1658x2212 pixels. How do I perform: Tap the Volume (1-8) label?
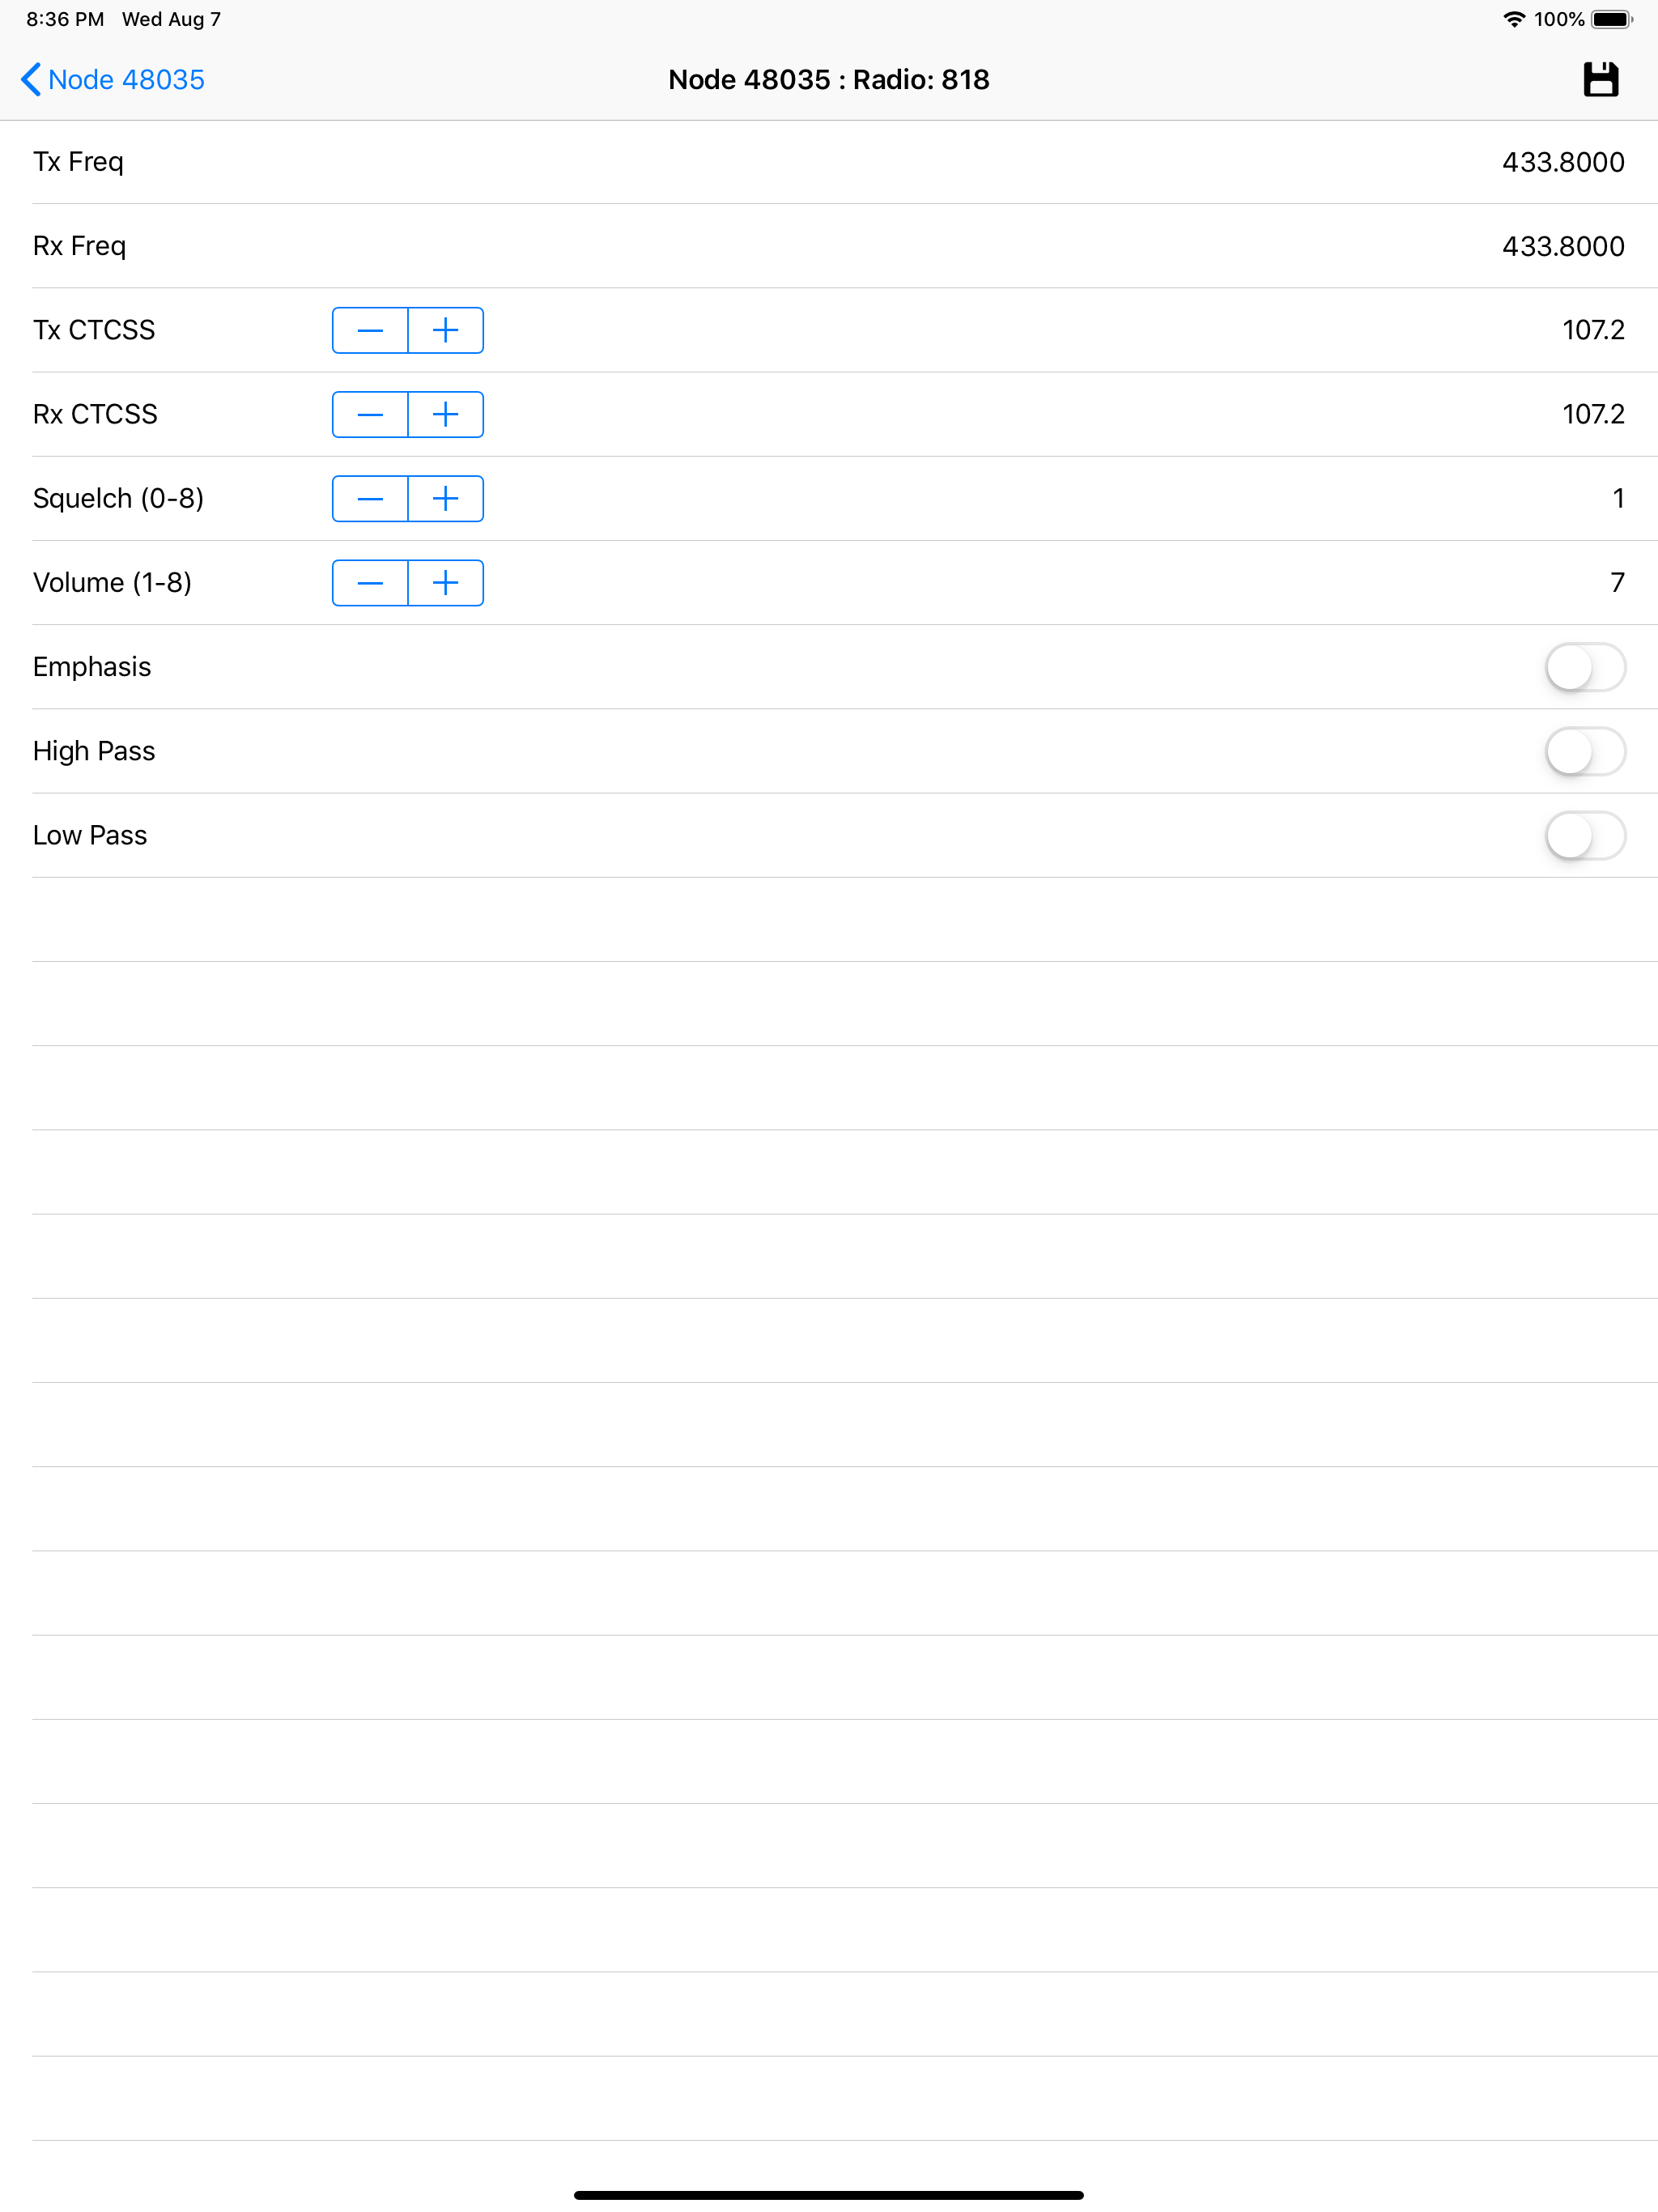pos(112,582)
